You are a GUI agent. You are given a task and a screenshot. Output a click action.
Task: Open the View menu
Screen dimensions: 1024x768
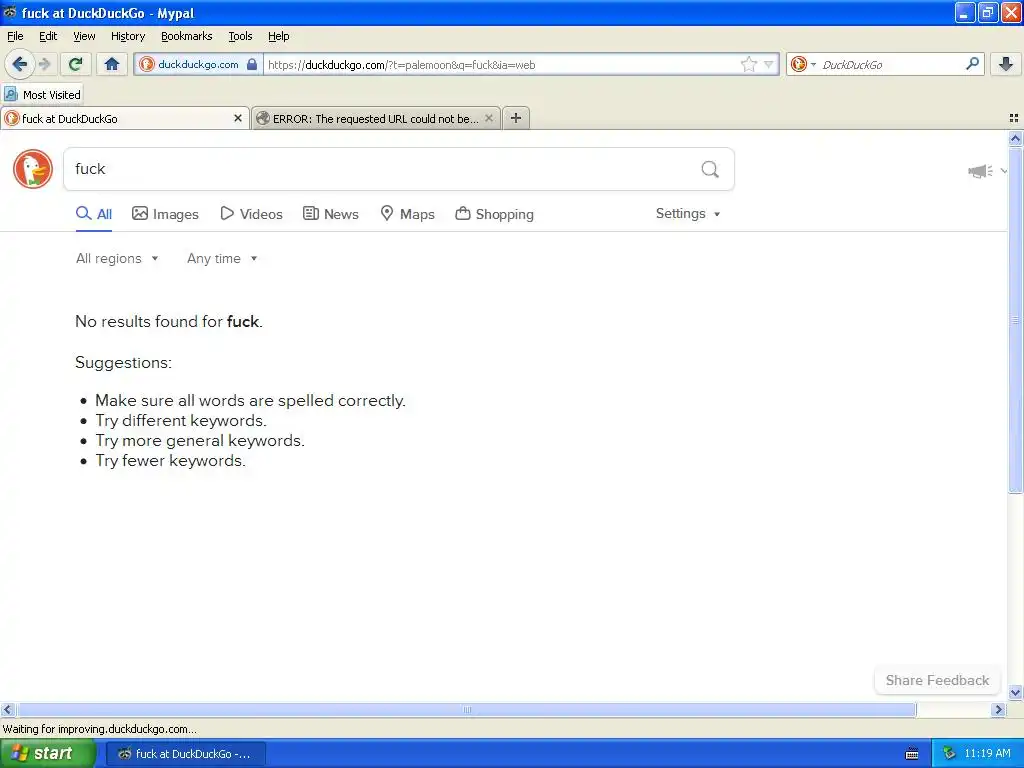click(84, 36)
